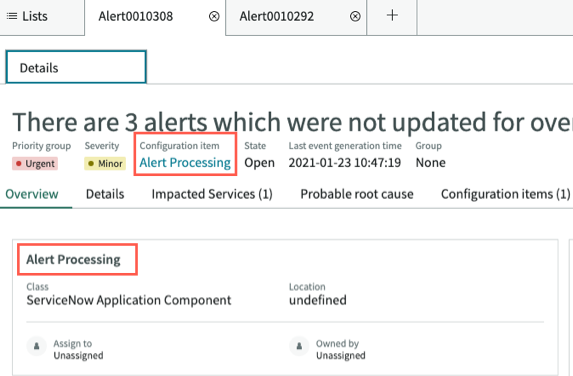This screenshot has height=376, width=573.
Task: Click the Alert Processing card heading
Action: pyautogui.click(x=73, y=259)
